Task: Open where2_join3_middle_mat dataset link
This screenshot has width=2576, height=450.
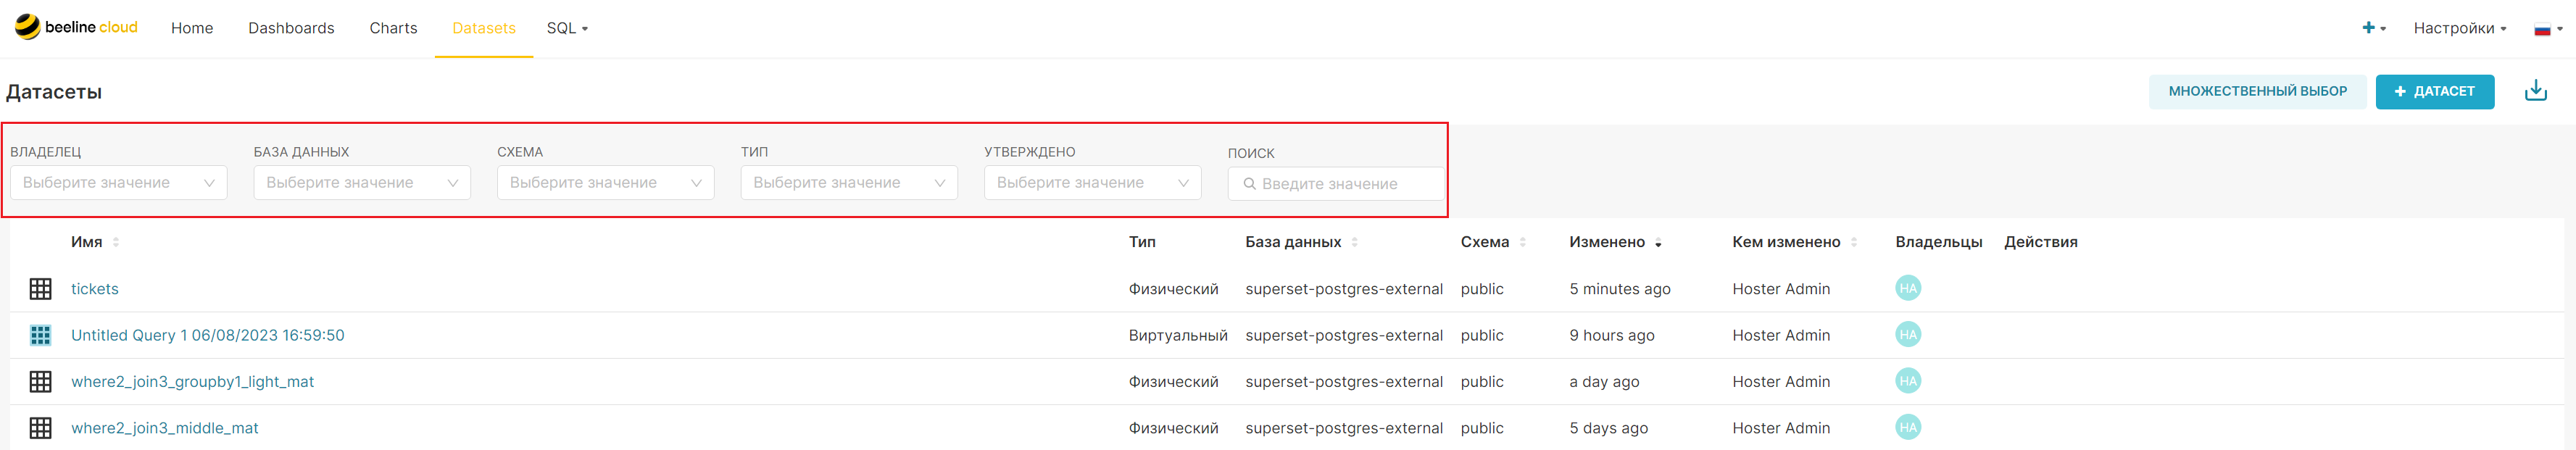Action: pos(165,428)
